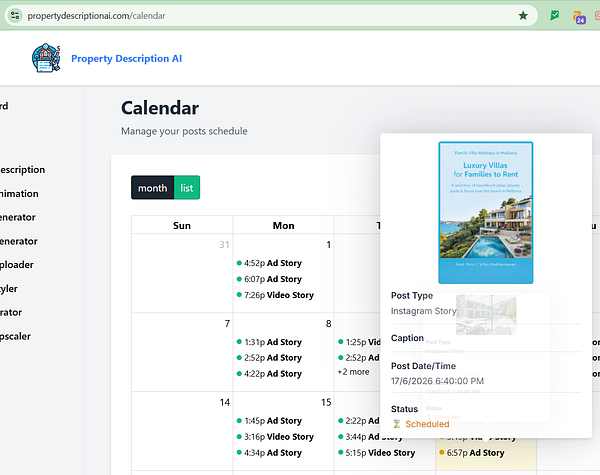Screen dimensions: 600x475
Task: Open the green checkmark browser extension
Action: [x=554, y=16]
